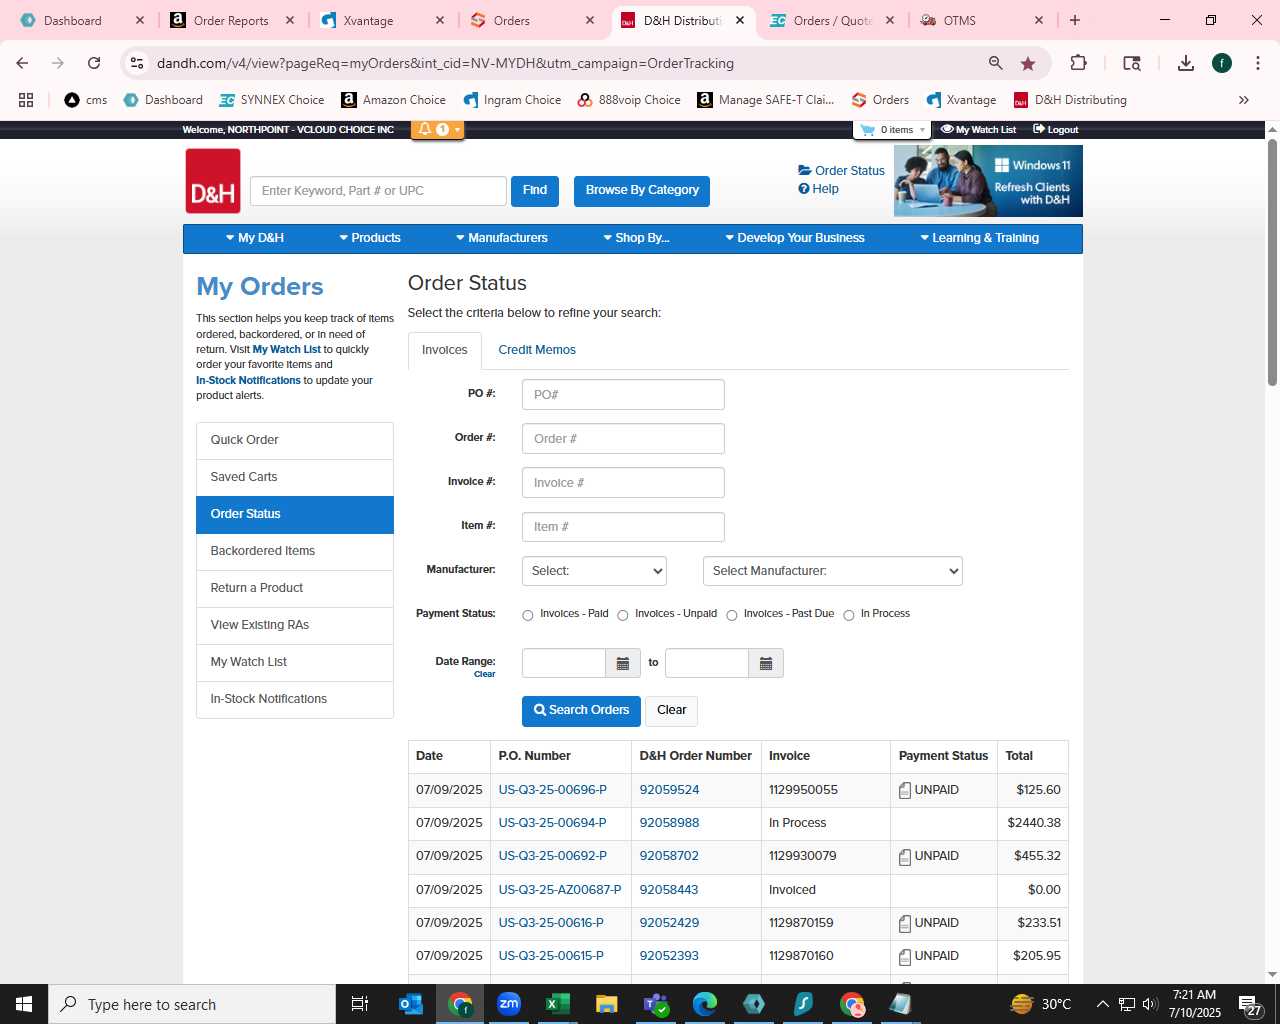Select the Invoices tab
Viewport: 1280px width, 1024px height.
(445, 350)
